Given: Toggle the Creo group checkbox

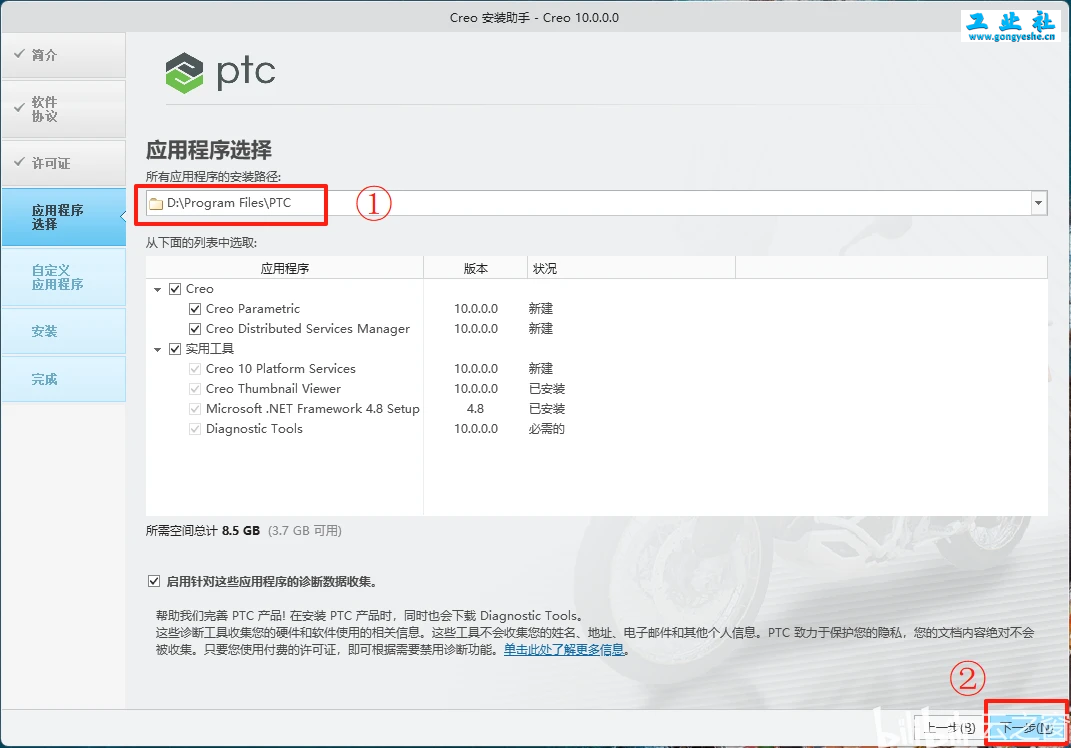Looking at the screenshot, I should coord(175,289).
